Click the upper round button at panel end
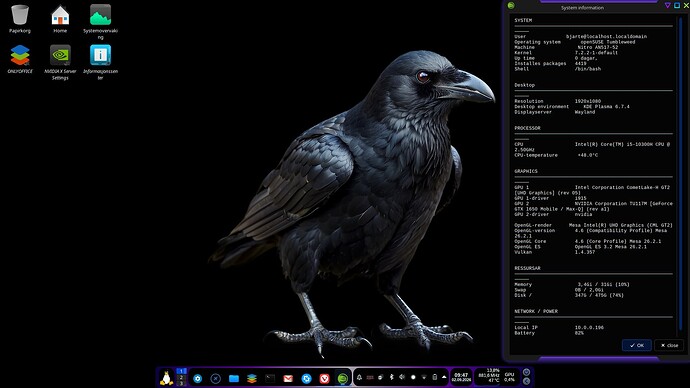Screen dimensions: 690x388 [526, 372]
